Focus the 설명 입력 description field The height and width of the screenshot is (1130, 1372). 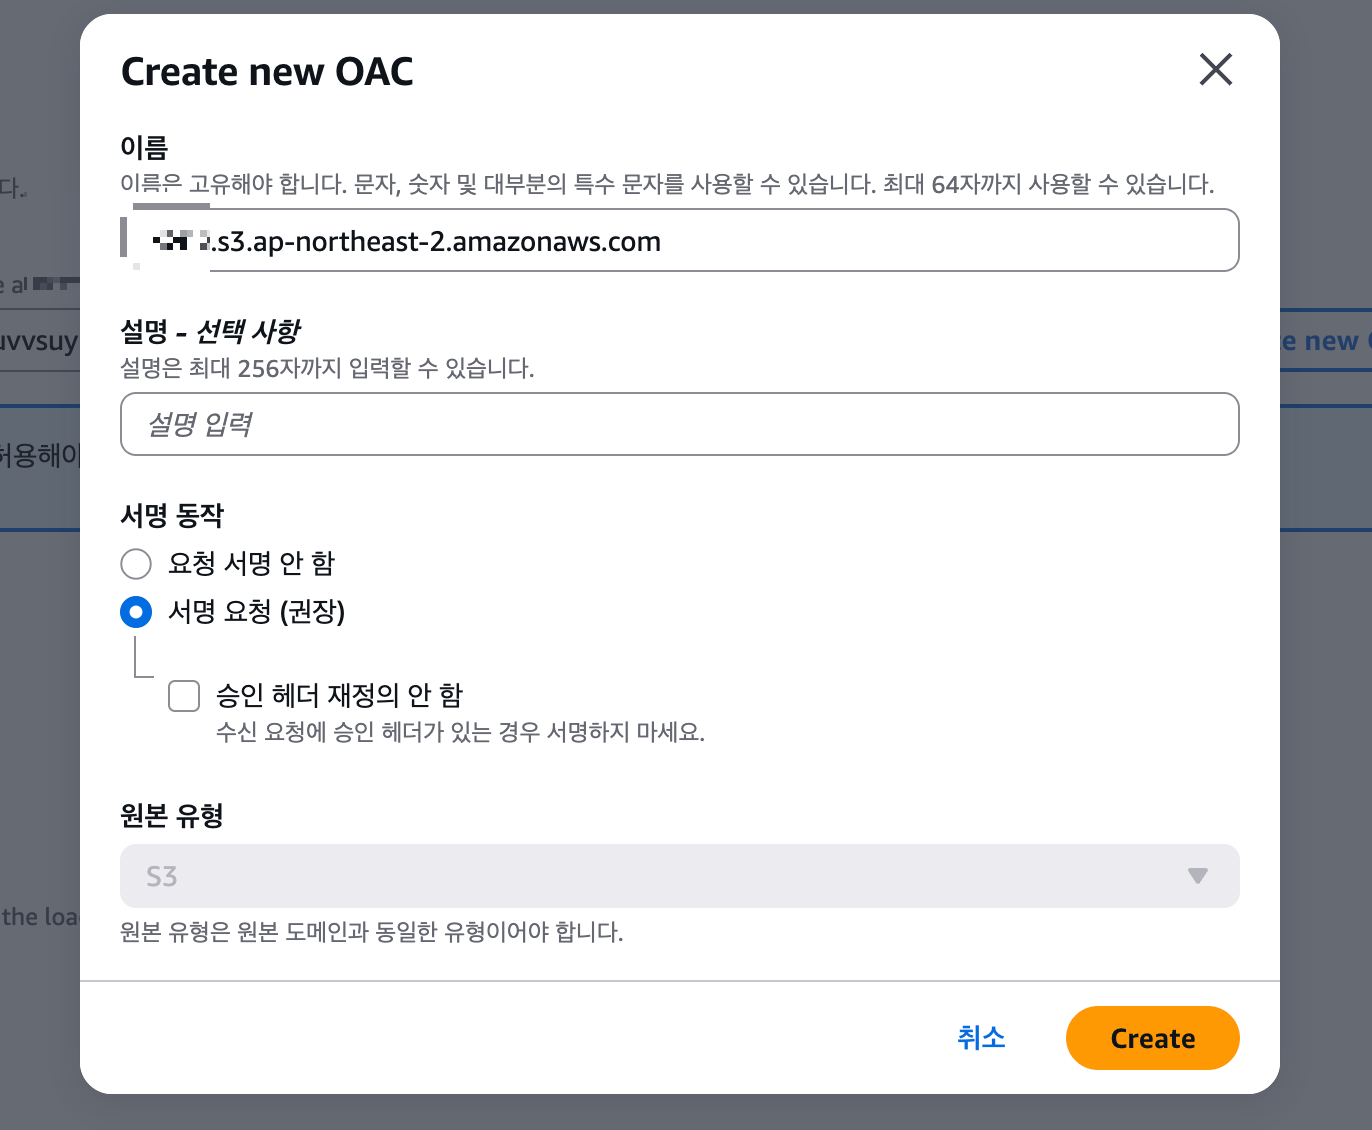pyautogui.click(x=680, y=424)
